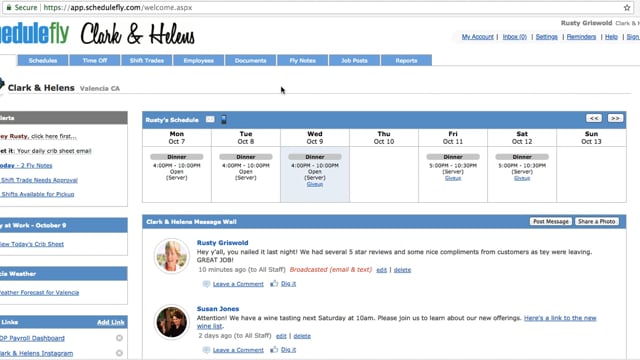Open the Payroll Dashboard link
640x360 pixels.
tap(32, 338)
